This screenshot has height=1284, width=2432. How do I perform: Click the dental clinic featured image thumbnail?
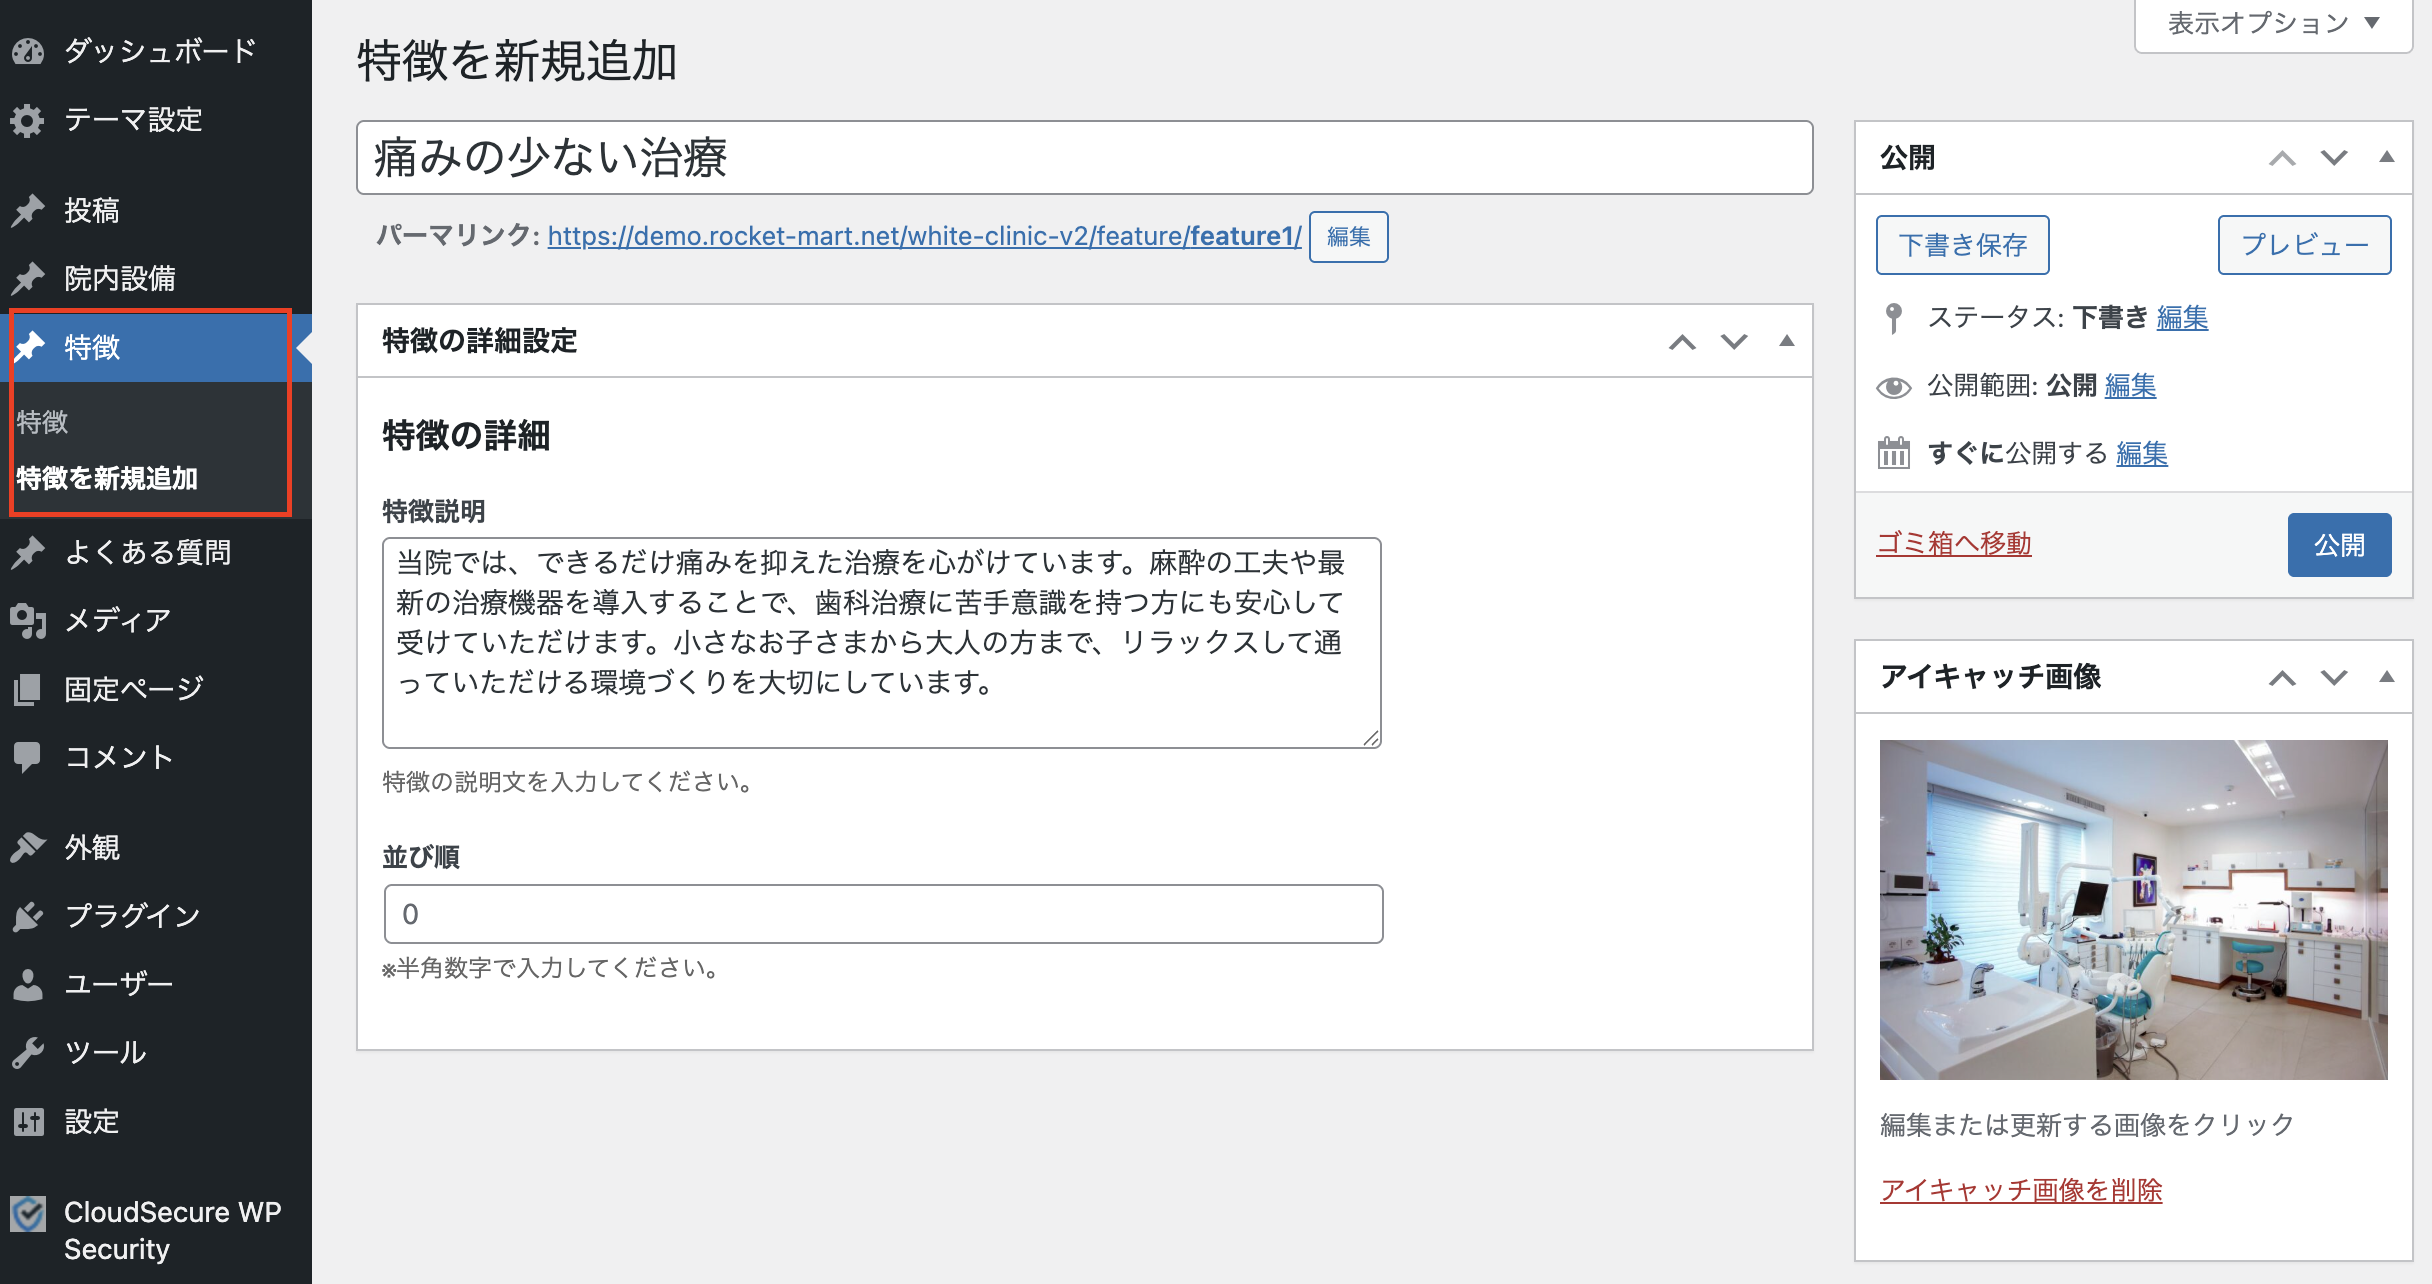click(x=2133, y=909)
